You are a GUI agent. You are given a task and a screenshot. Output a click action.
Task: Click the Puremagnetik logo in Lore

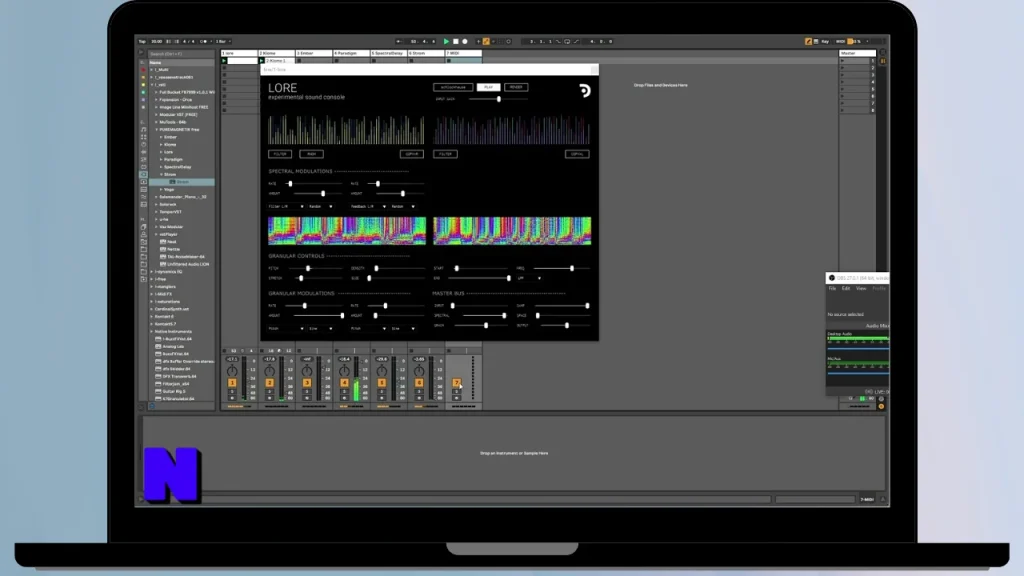pyautogui.click(x=584, y=90)
